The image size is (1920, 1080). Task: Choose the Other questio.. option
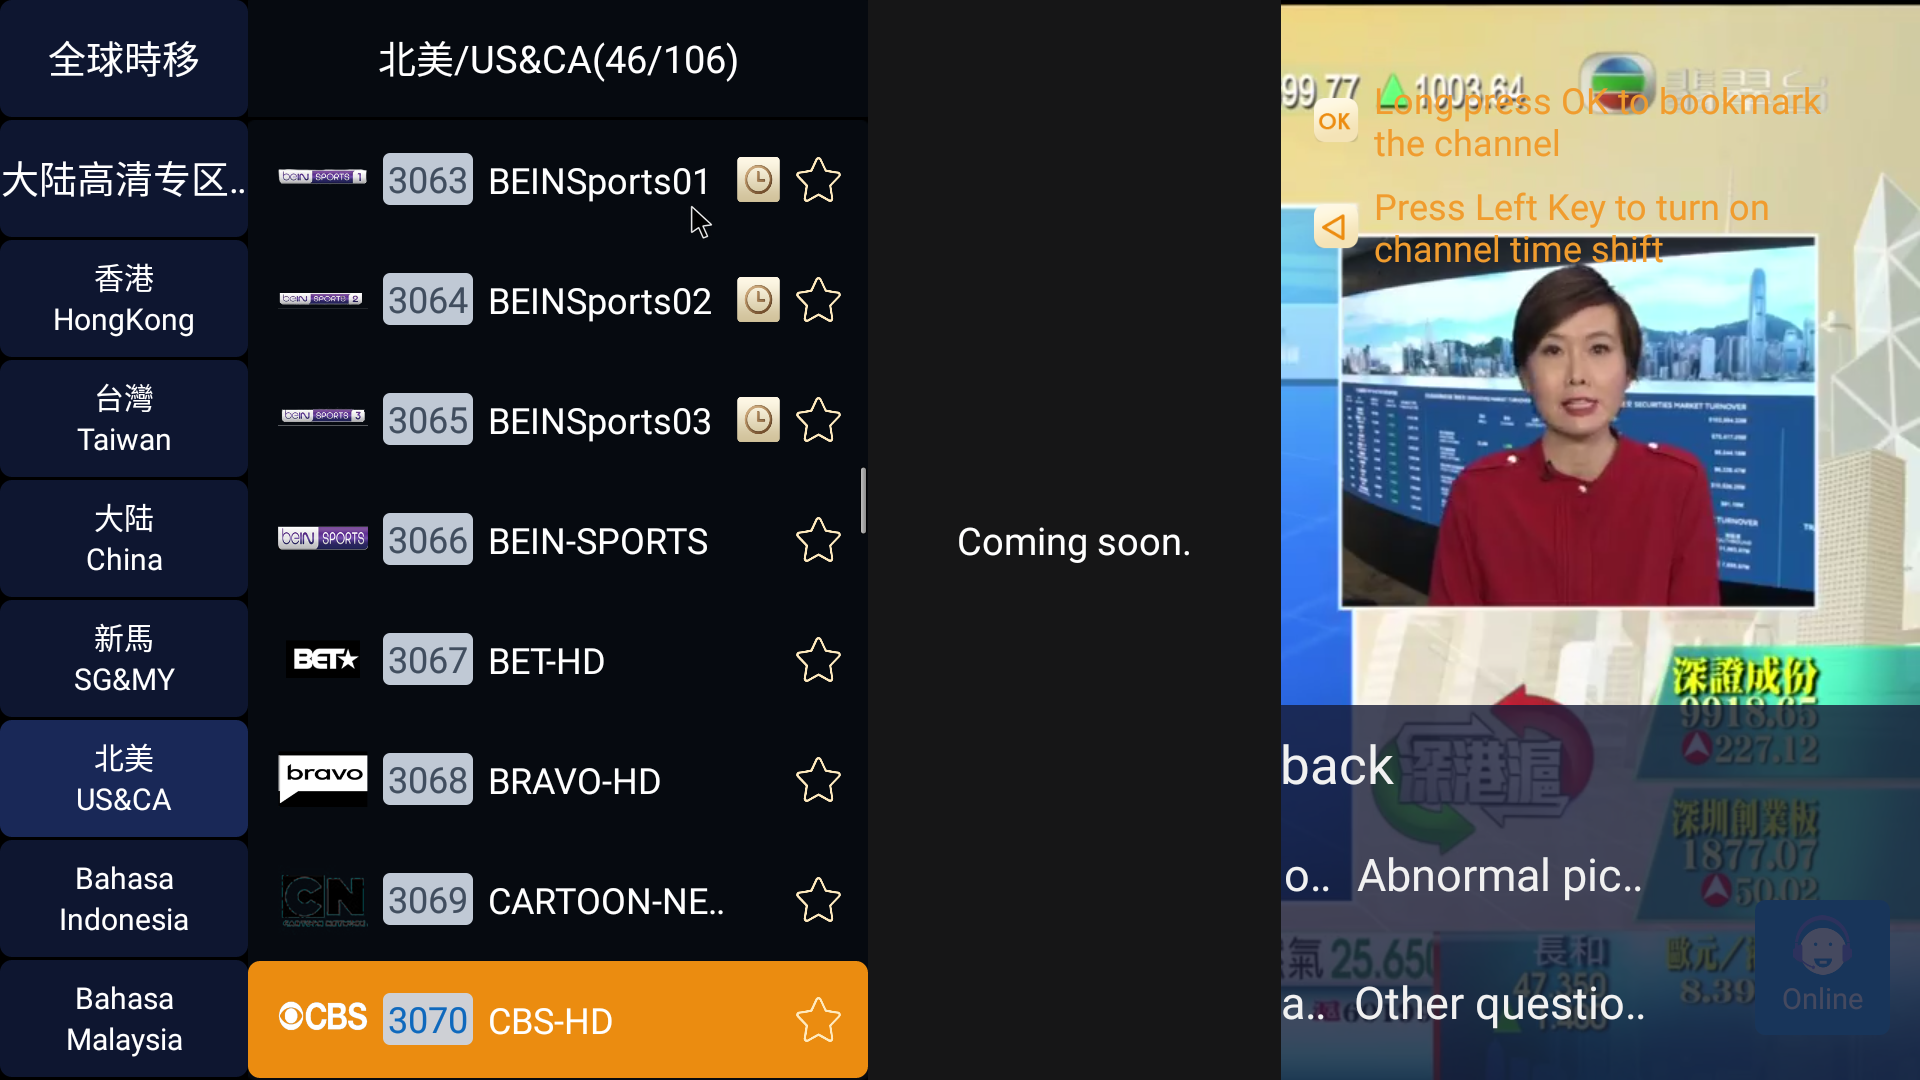1500,1004
